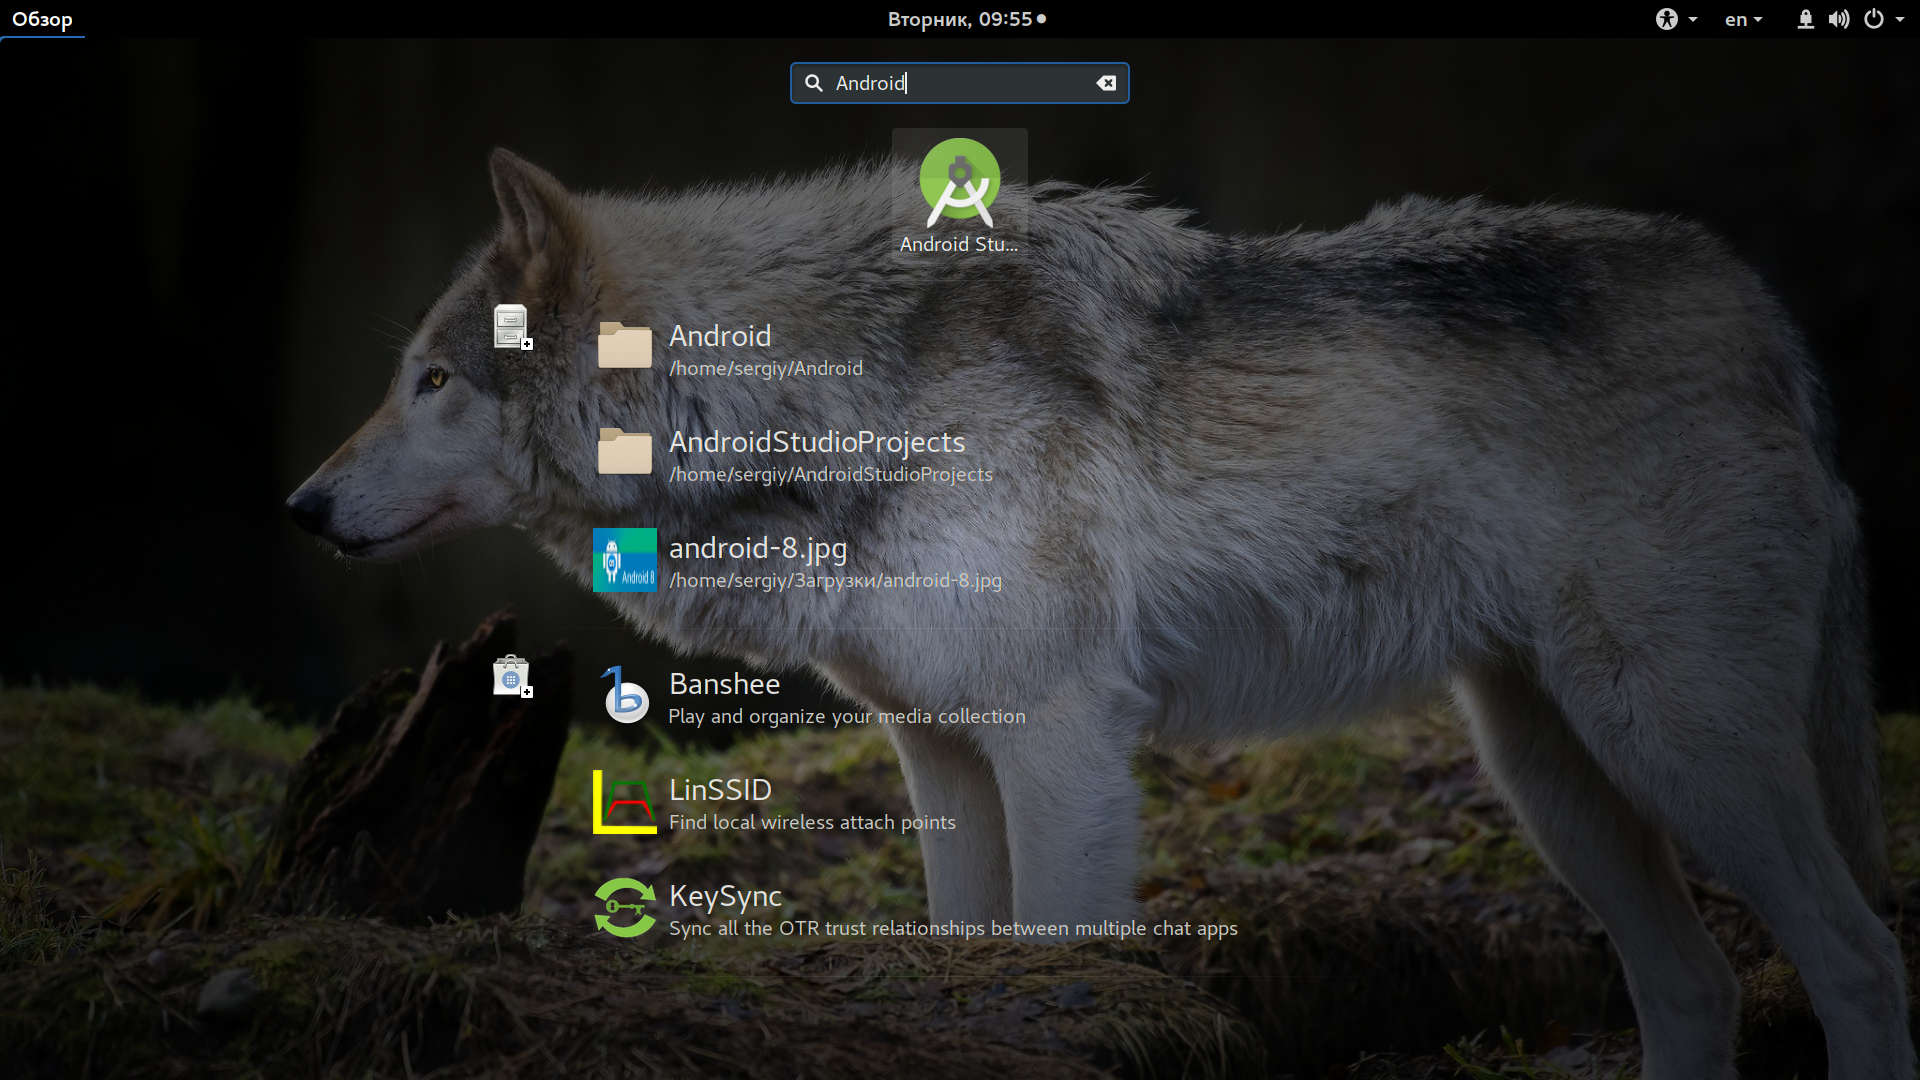Screen dimensions: 1920x1080
Task: Select the LinSSID app icon
Action: [625, 802]
